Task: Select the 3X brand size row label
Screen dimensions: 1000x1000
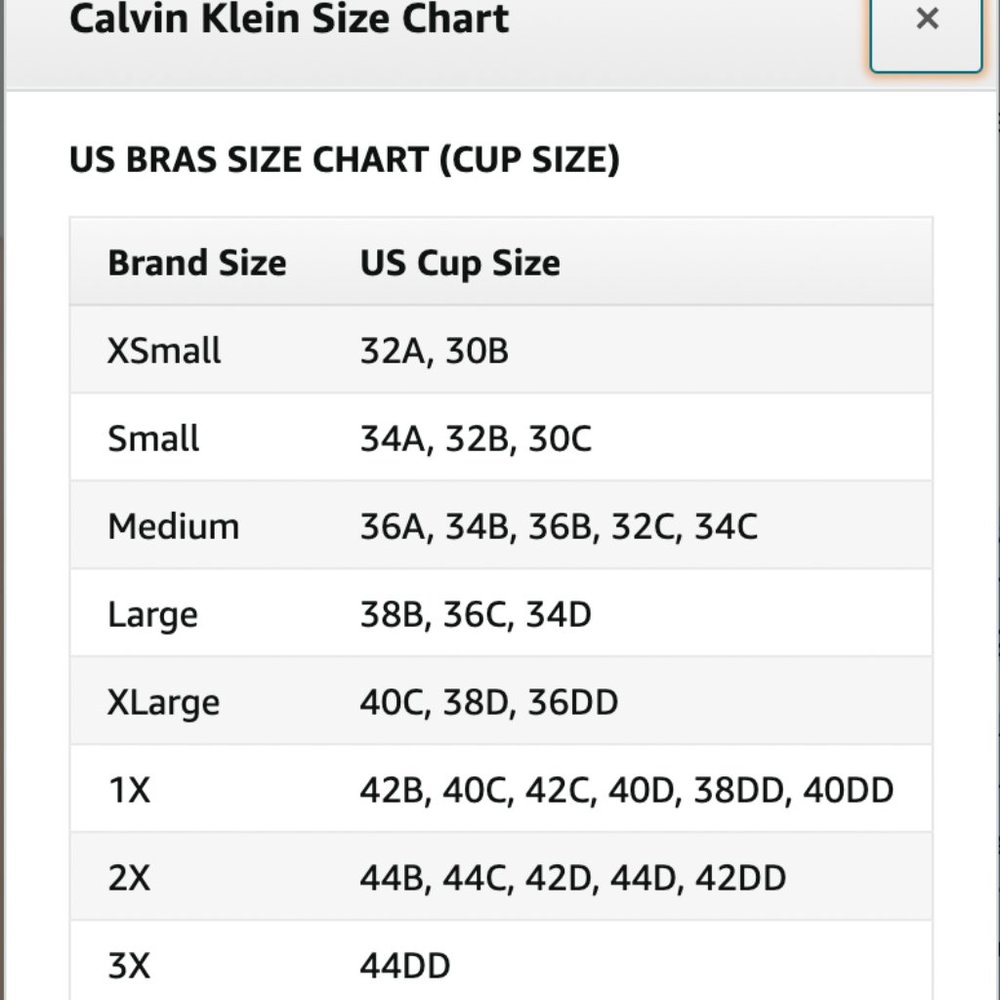Action: 129,966
